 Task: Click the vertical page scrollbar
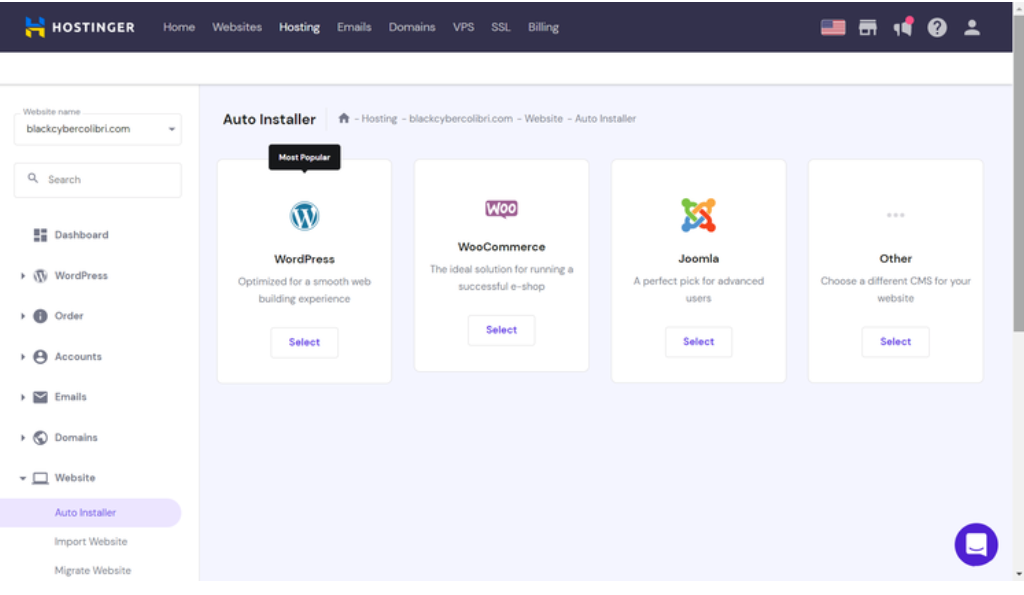click(x=1018, y=176)
